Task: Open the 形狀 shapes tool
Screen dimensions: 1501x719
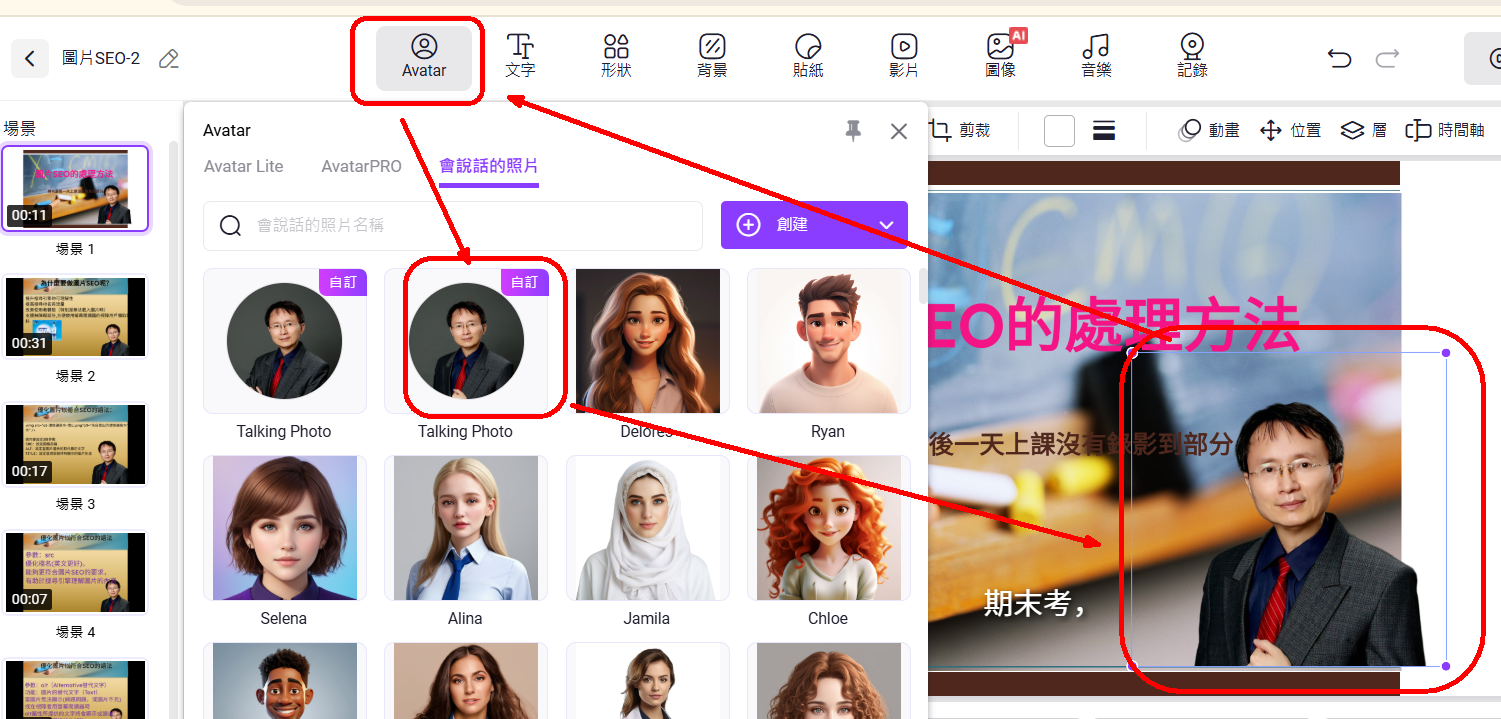Action: [616, 56]
